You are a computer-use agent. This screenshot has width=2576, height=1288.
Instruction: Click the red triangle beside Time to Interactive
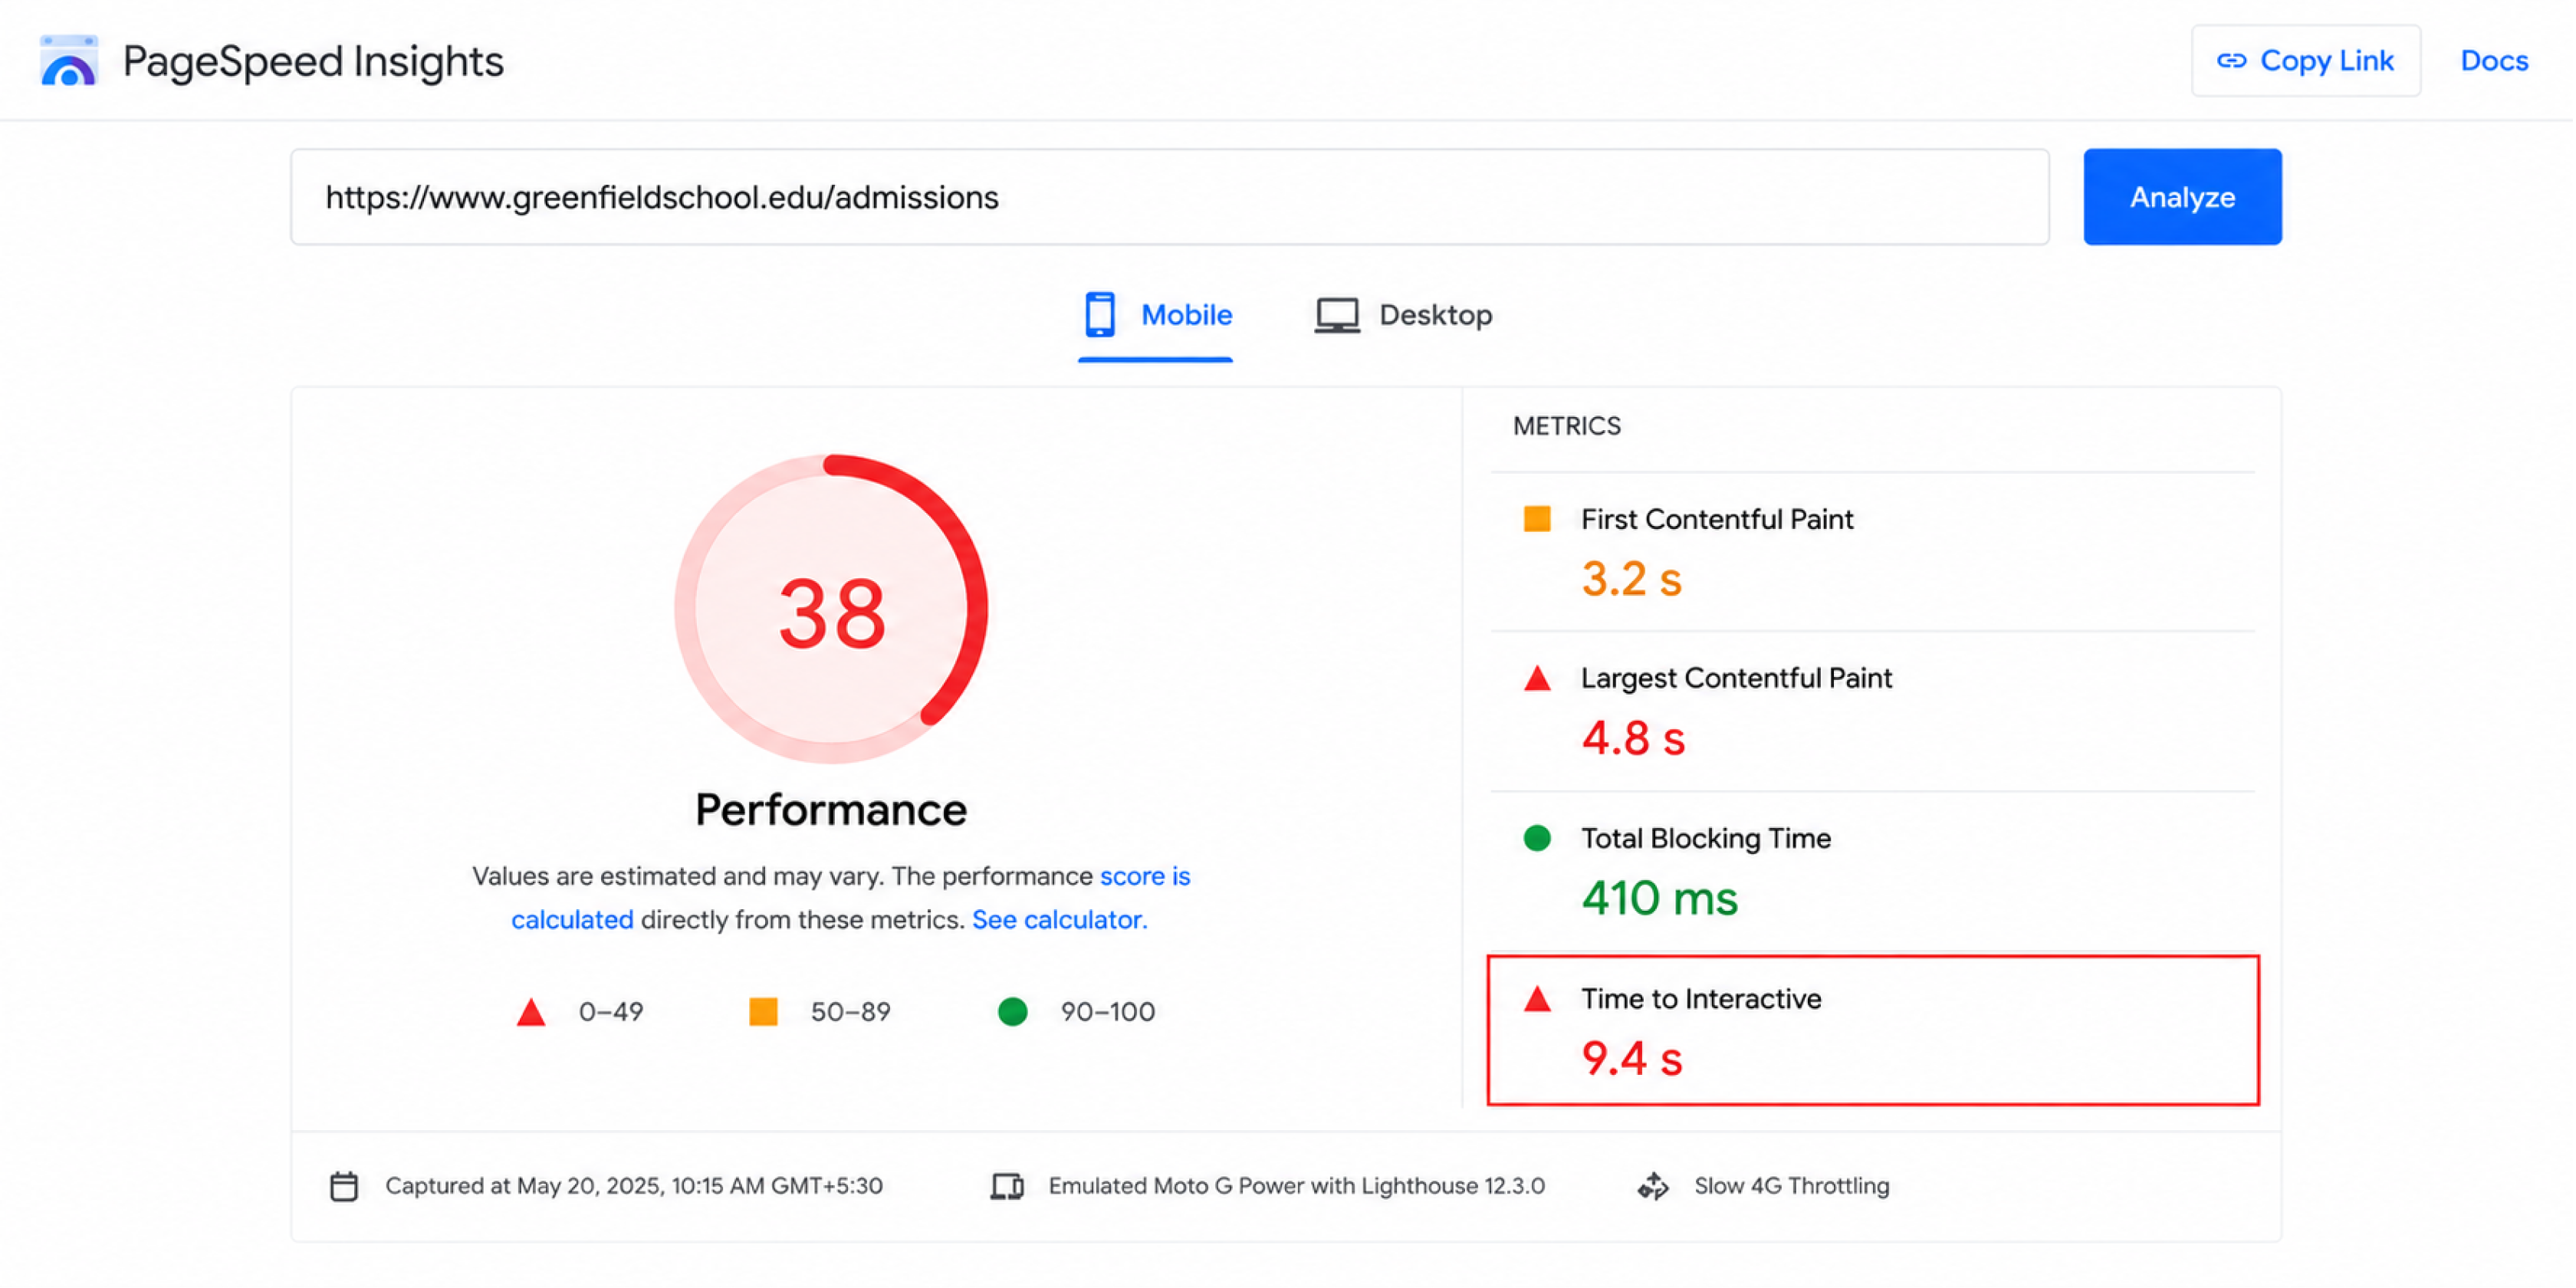[1537, 999]
